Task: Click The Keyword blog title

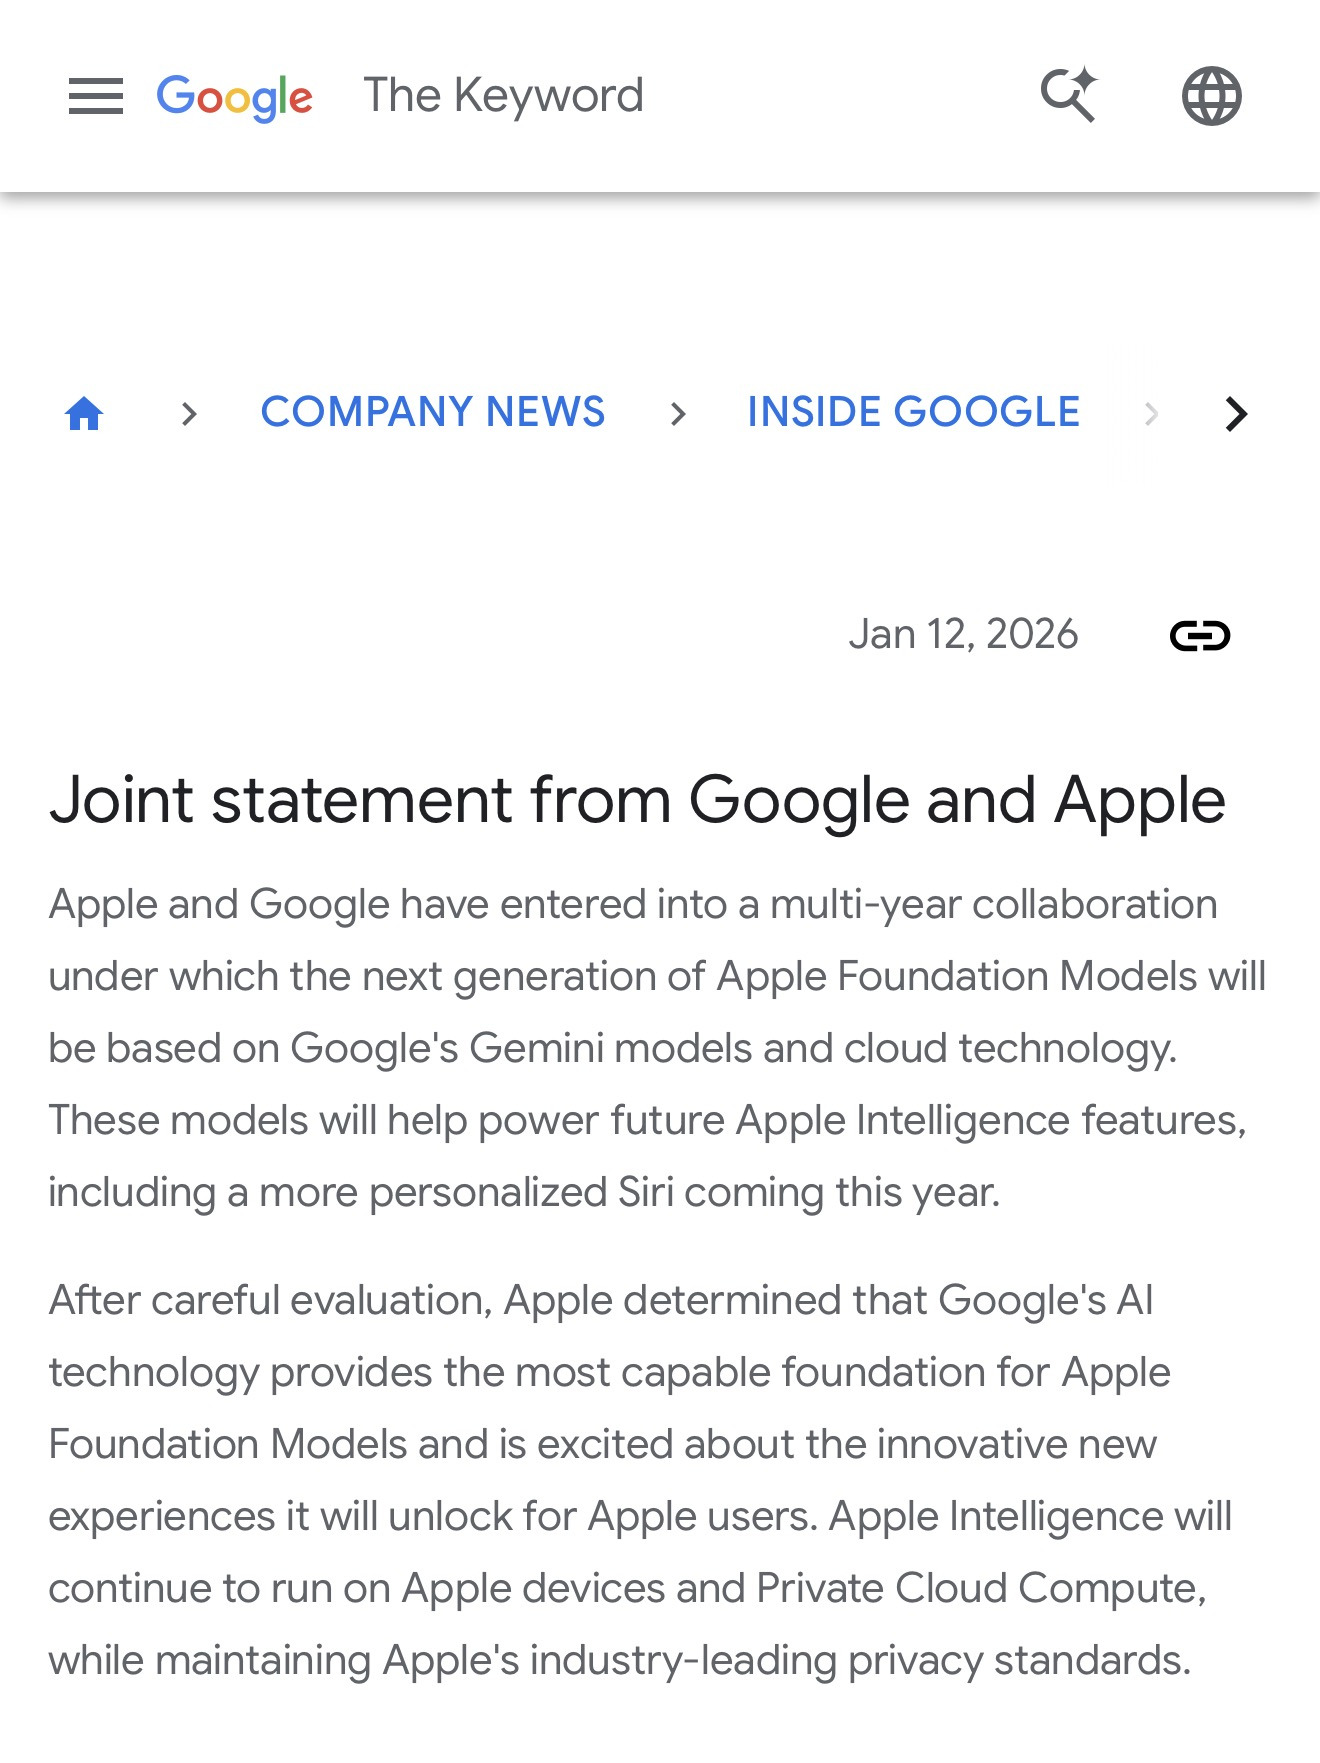Action: click(503, 96)
